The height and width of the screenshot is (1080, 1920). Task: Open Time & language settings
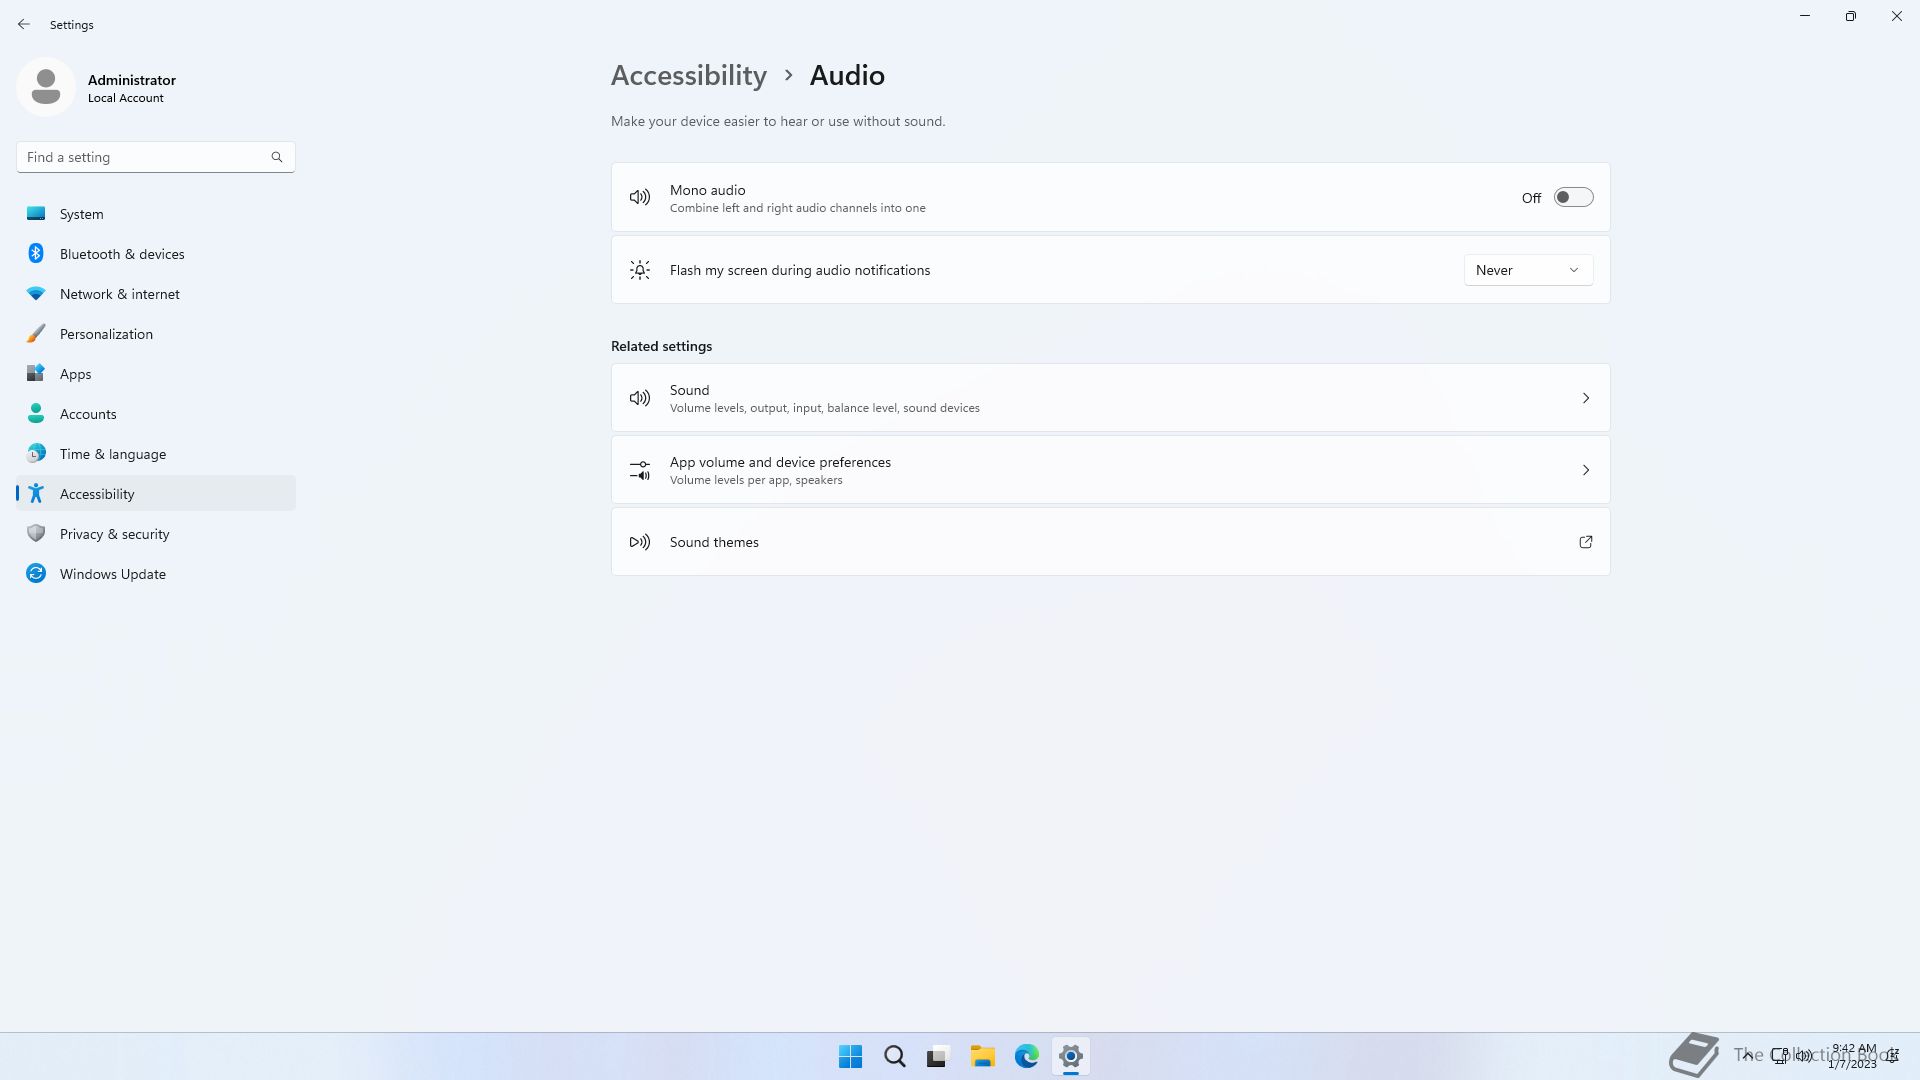pyautogui.click(x=112, y=454)
